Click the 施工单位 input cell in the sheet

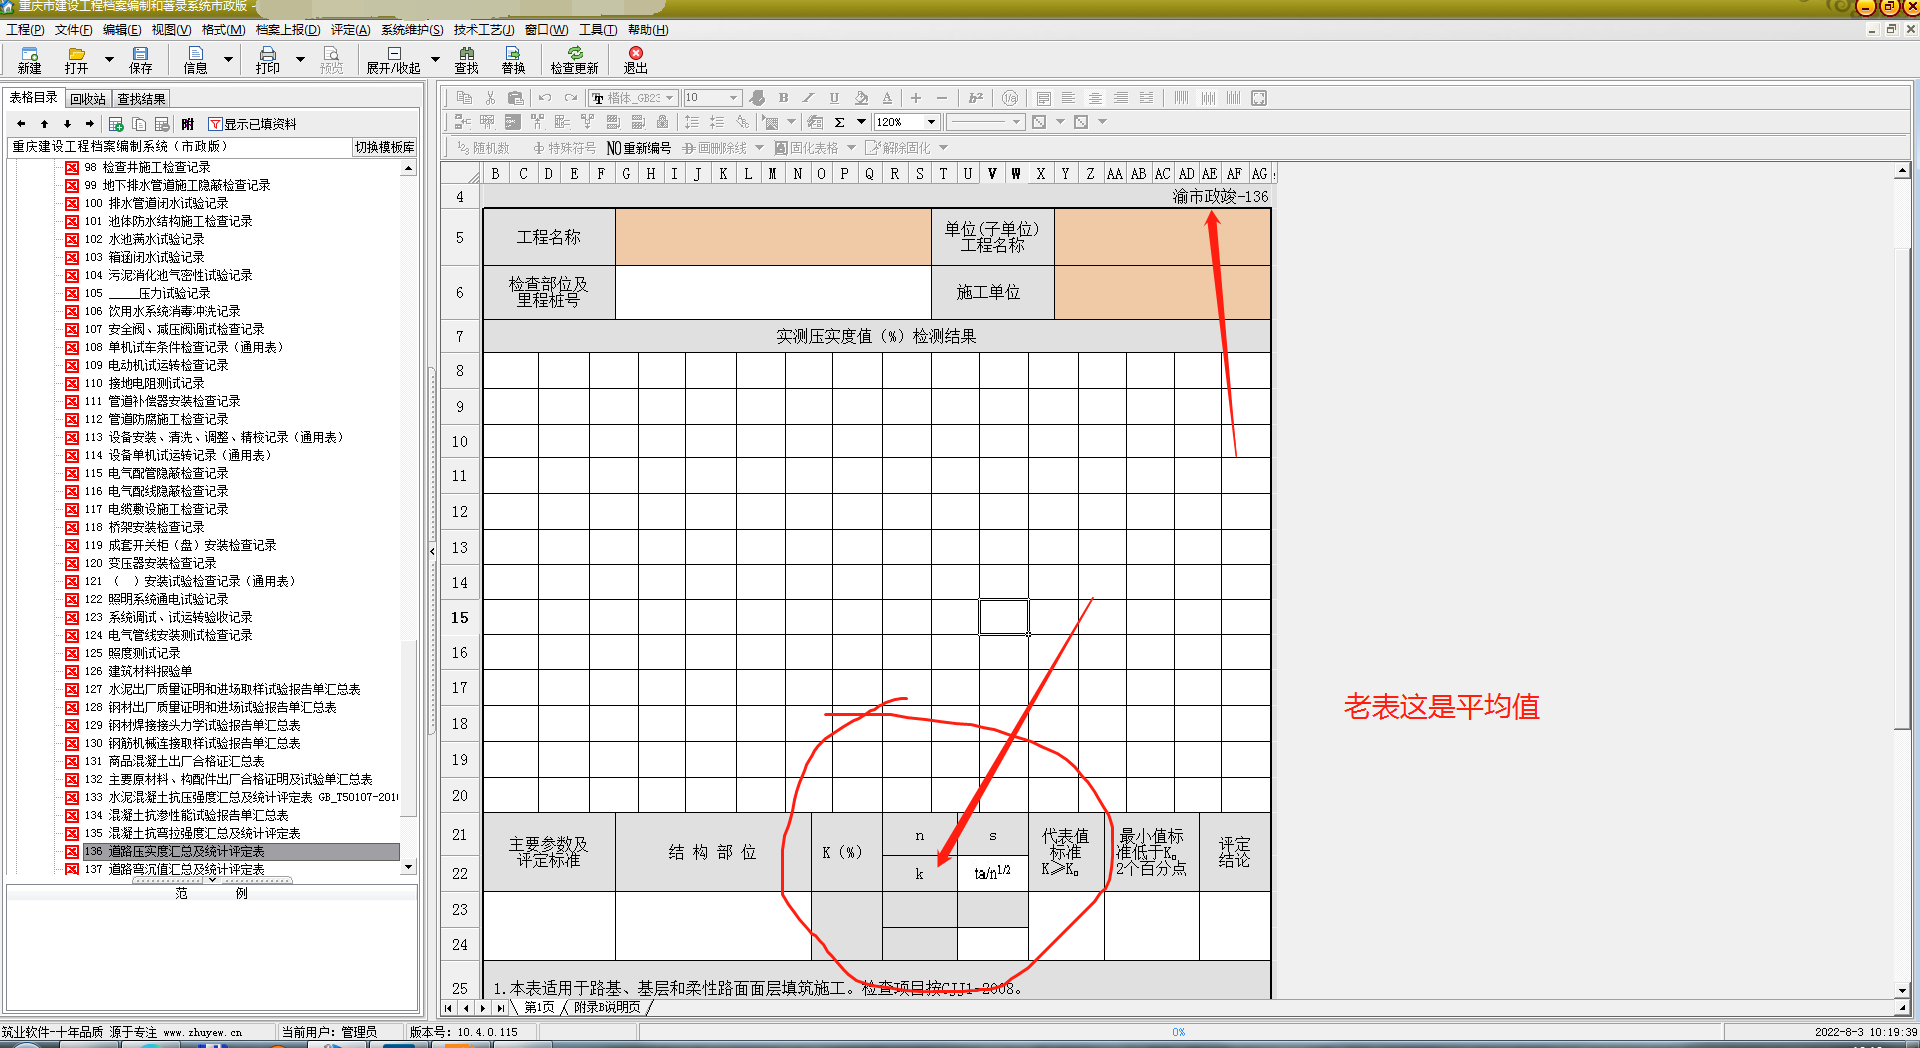1162,292
